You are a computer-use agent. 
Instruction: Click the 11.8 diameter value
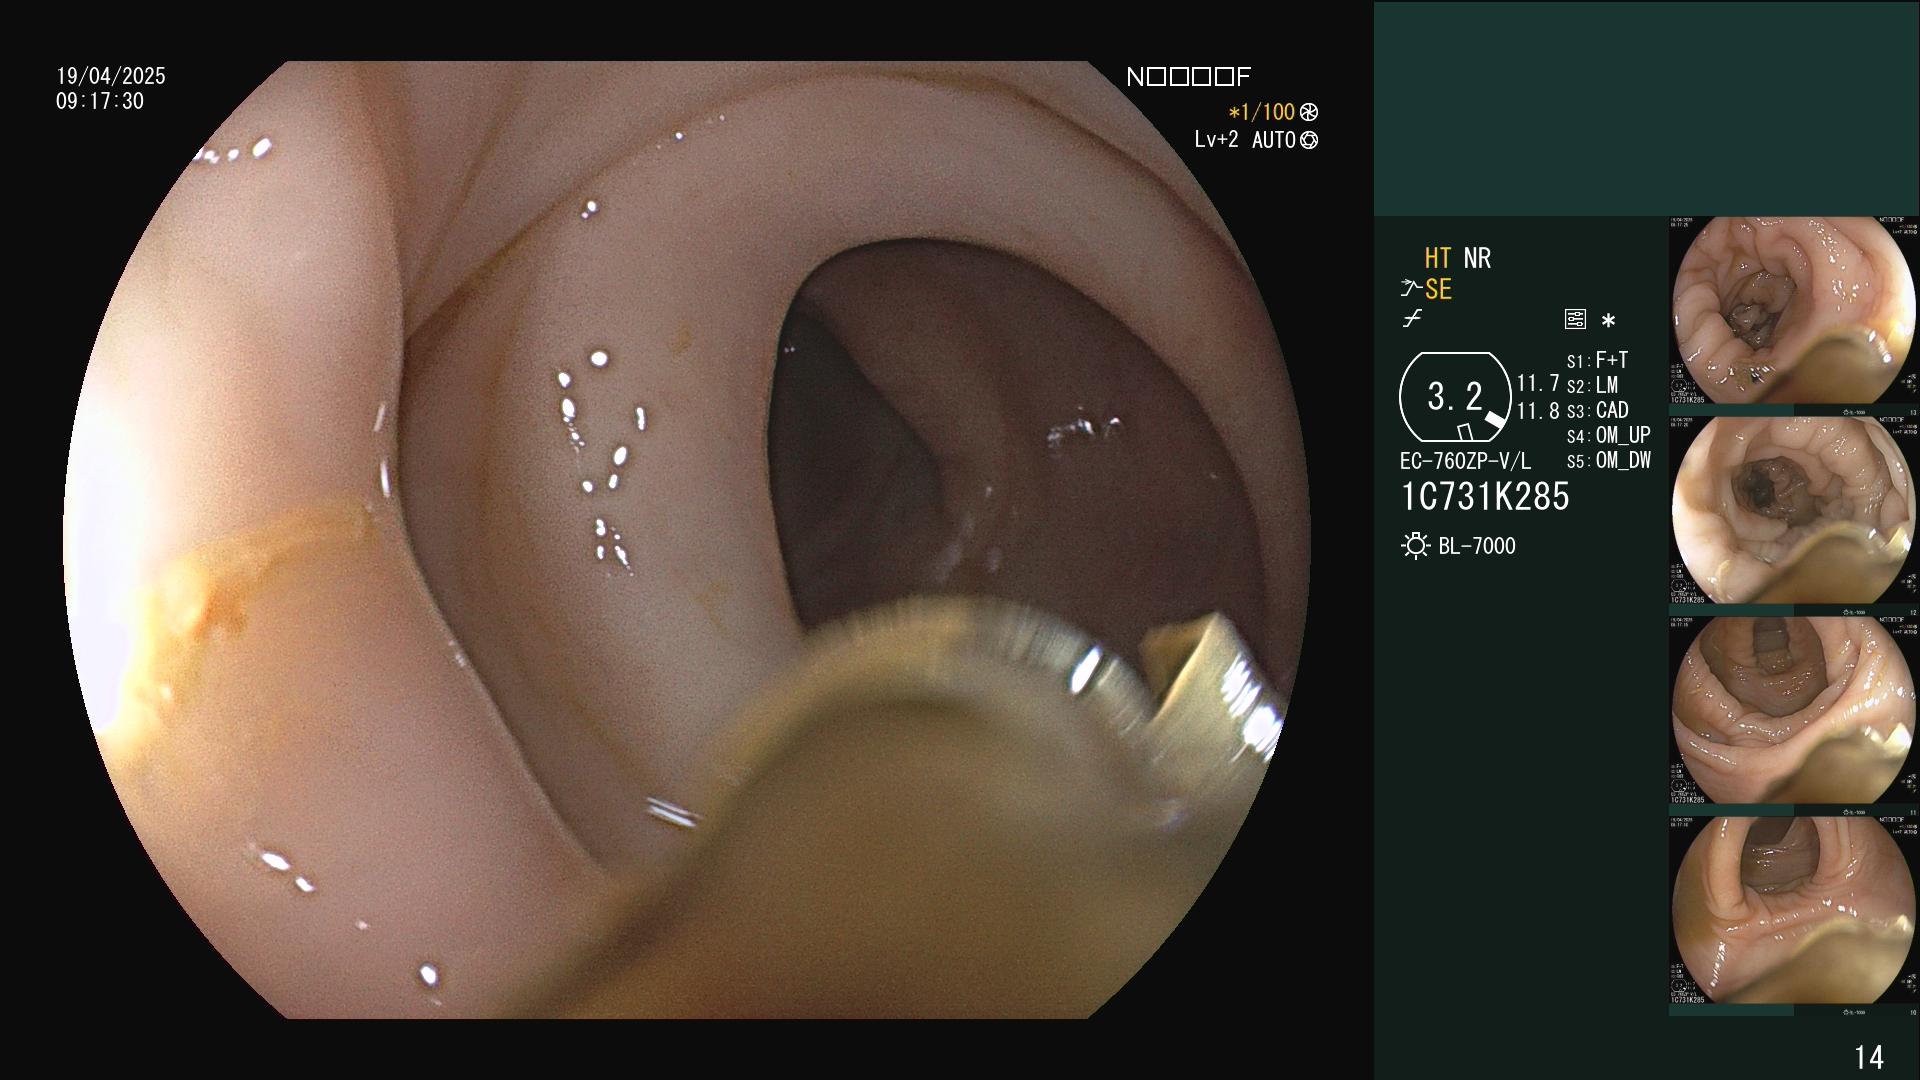[x=1538, y=410]
